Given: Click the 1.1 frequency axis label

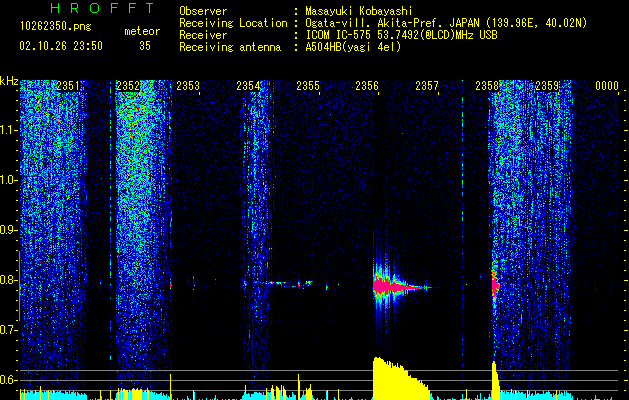Looking at the screenshot, I should coord(8,130).
